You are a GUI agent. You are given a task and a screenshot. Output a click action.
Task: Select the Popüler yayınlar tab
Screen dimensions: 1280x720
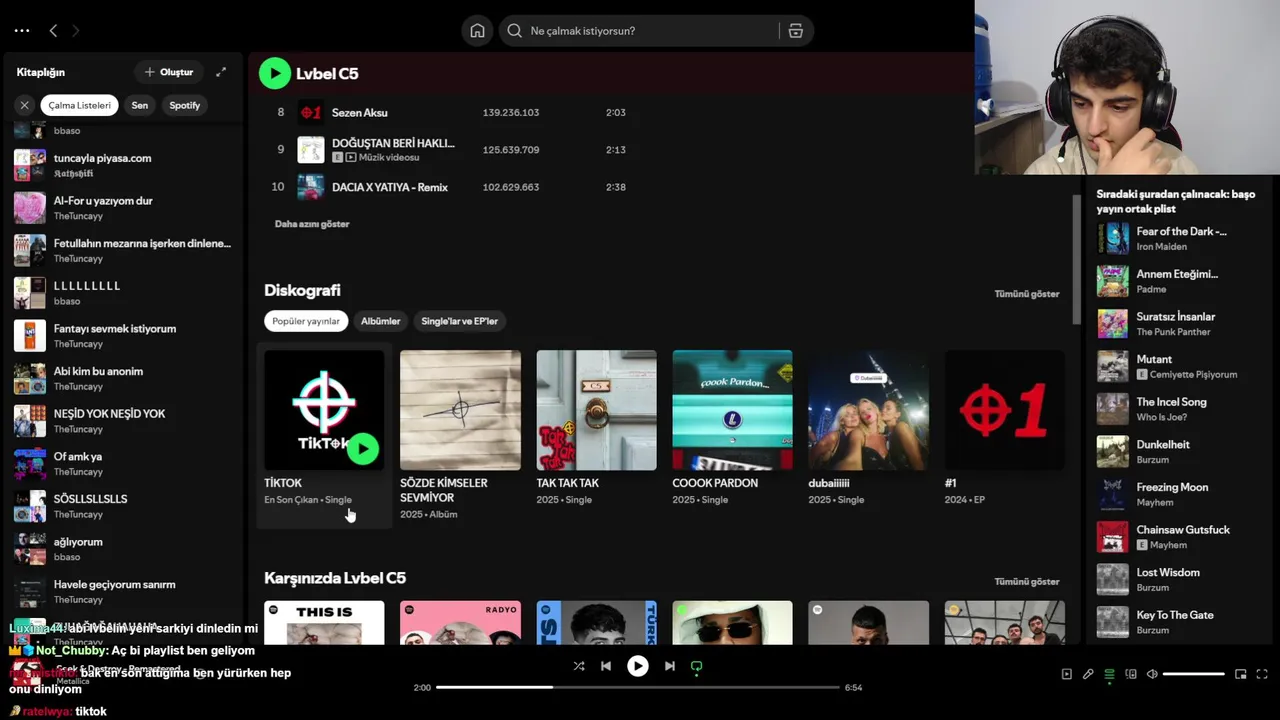pyautogui.click(x=306, y=321)
